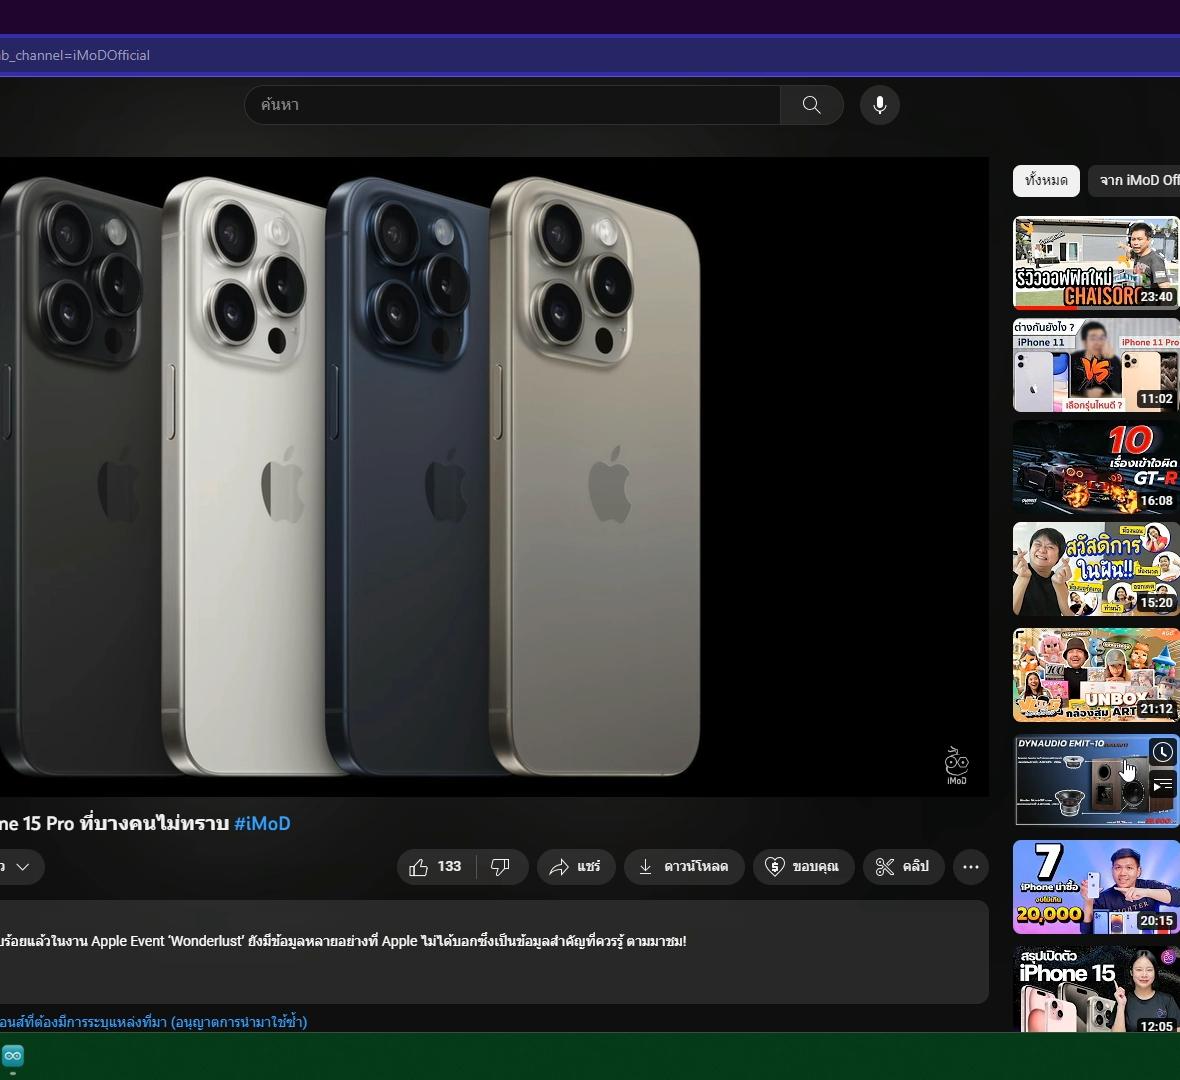This screenshot has width=1180, height=1080.
Task: Click Watch Later clock on Dynaudio thumbnail
Action: (1163, 752)
